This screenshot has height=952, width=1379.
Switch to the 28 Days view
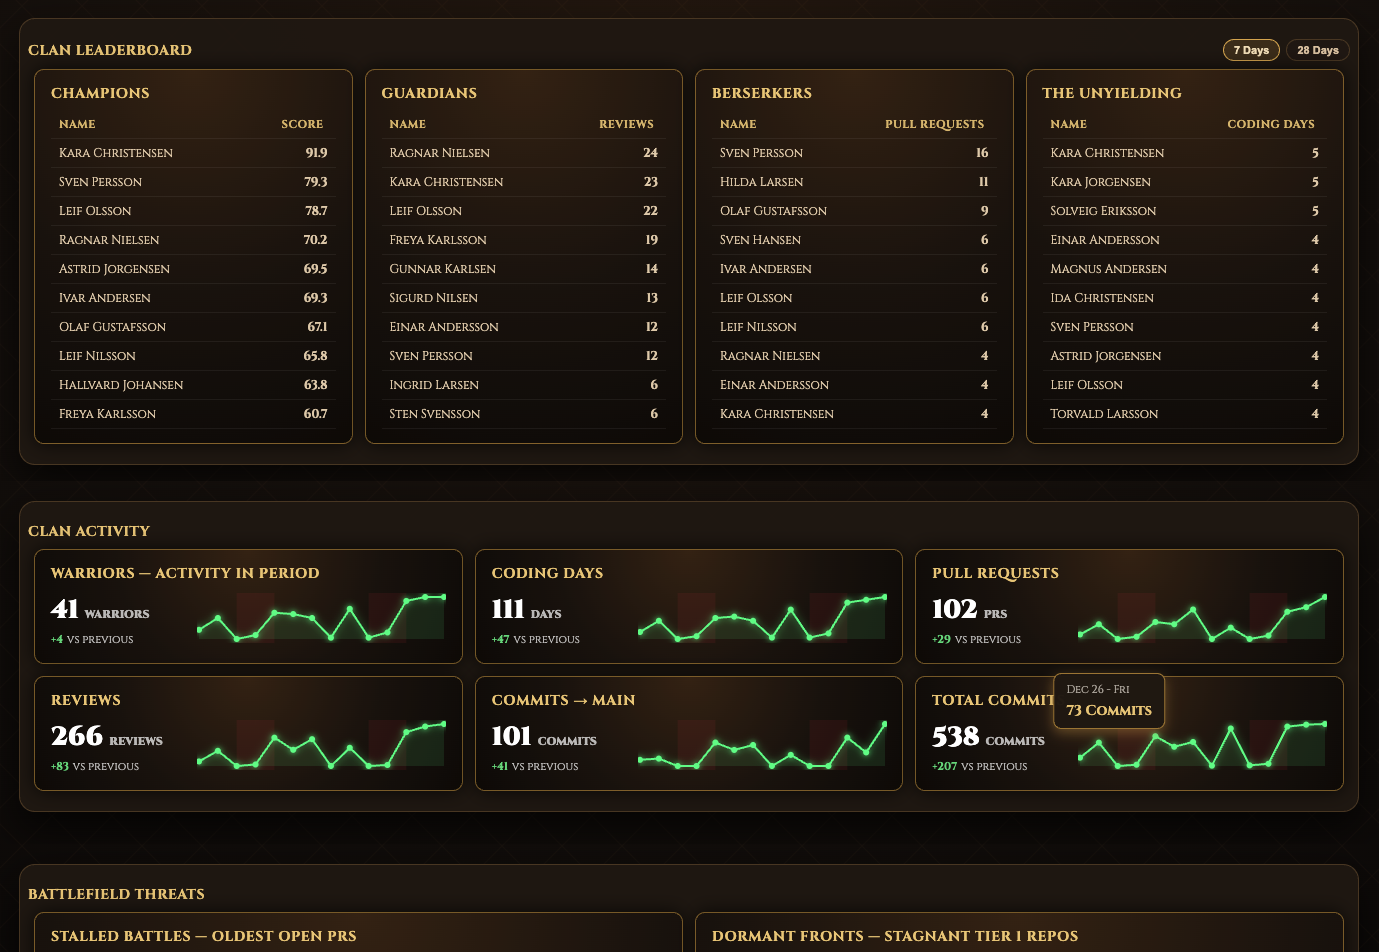pyautogui.click(x=1317, y=50)
